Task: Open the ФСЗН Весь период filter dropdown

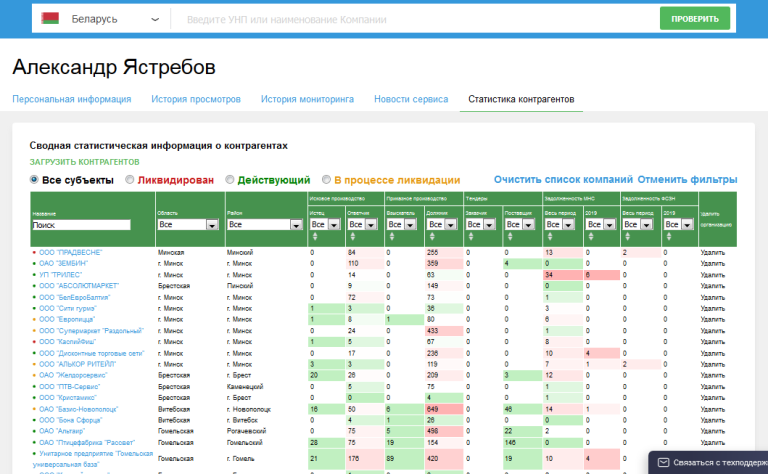Action: pyautogui.click(x=638, y=224)
